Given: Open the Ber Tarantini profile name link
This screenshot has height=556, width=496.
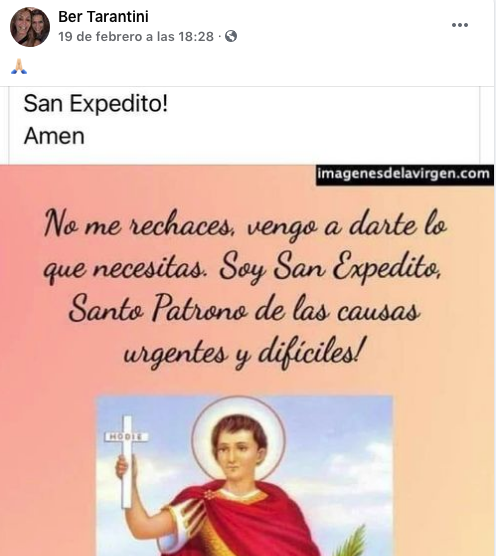Looking at the screenshot, I should pos(103,17).
